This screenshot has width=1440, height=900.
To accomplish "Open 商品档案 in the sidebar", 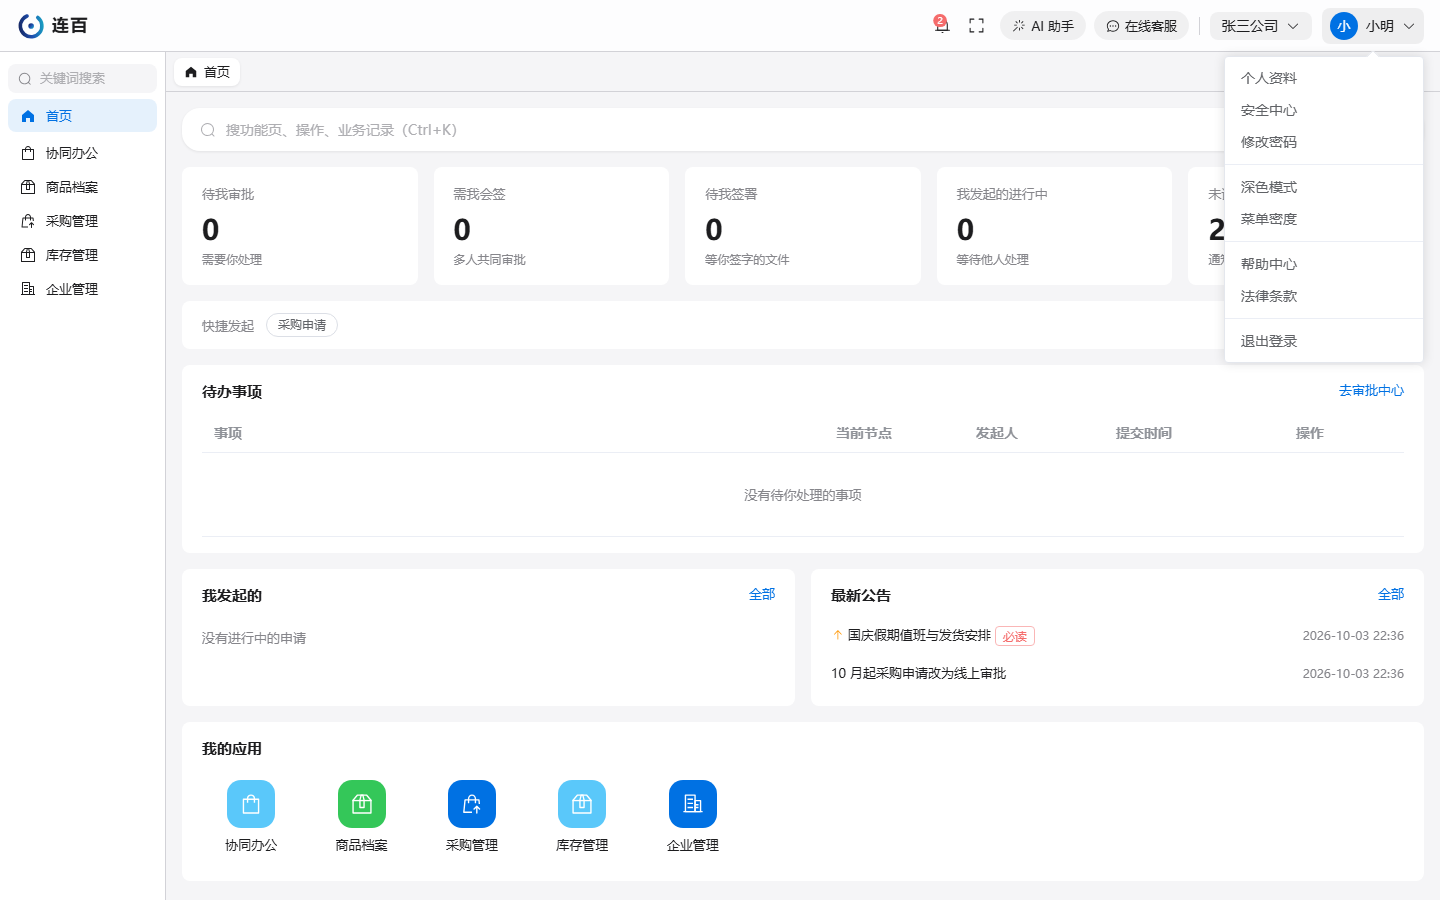I will point(82,187).
